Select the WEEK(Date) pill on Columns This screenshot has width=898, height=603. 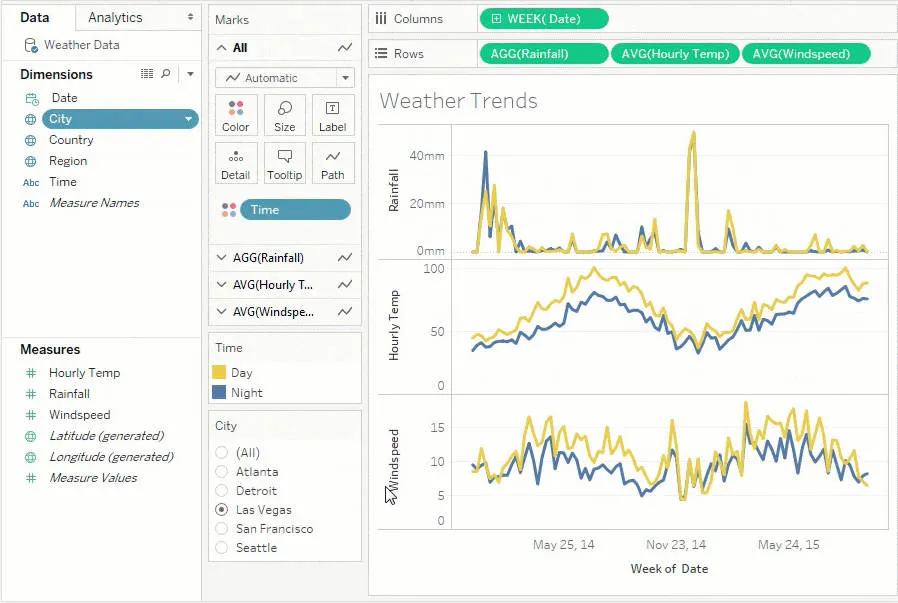tap(544, 19)
